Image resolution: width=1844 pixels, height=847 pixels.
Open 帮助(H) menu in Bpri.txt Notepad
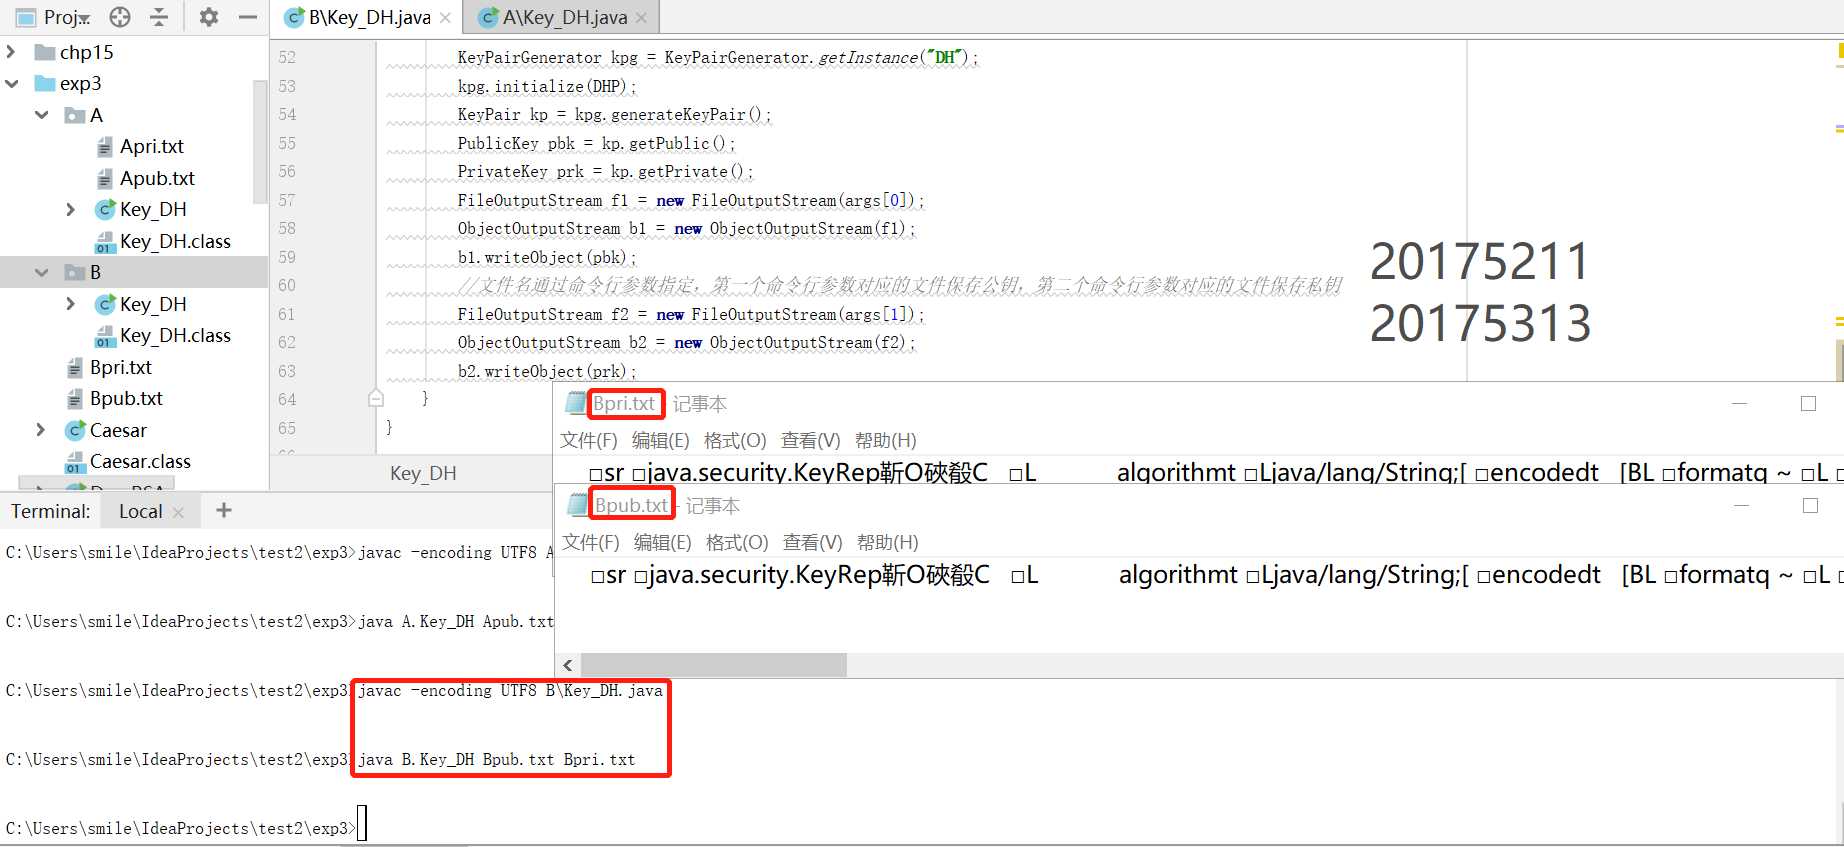886,440
